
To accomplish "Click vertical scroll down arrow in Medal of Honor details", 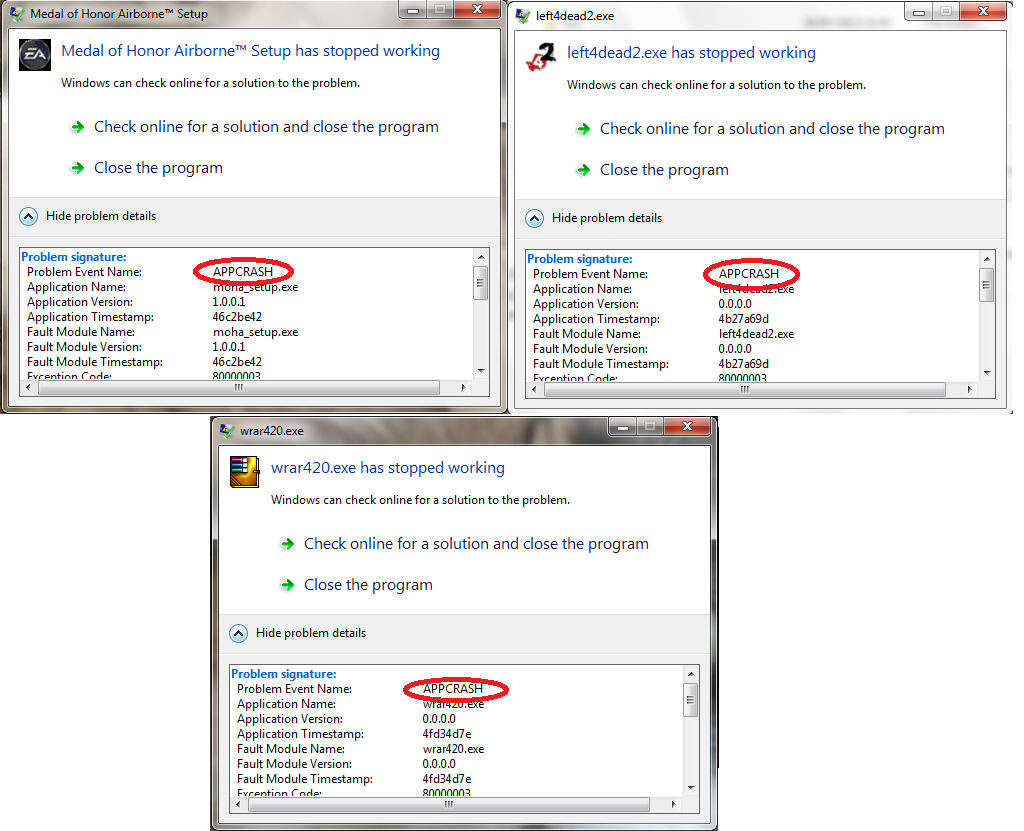I will click(481, 370).
